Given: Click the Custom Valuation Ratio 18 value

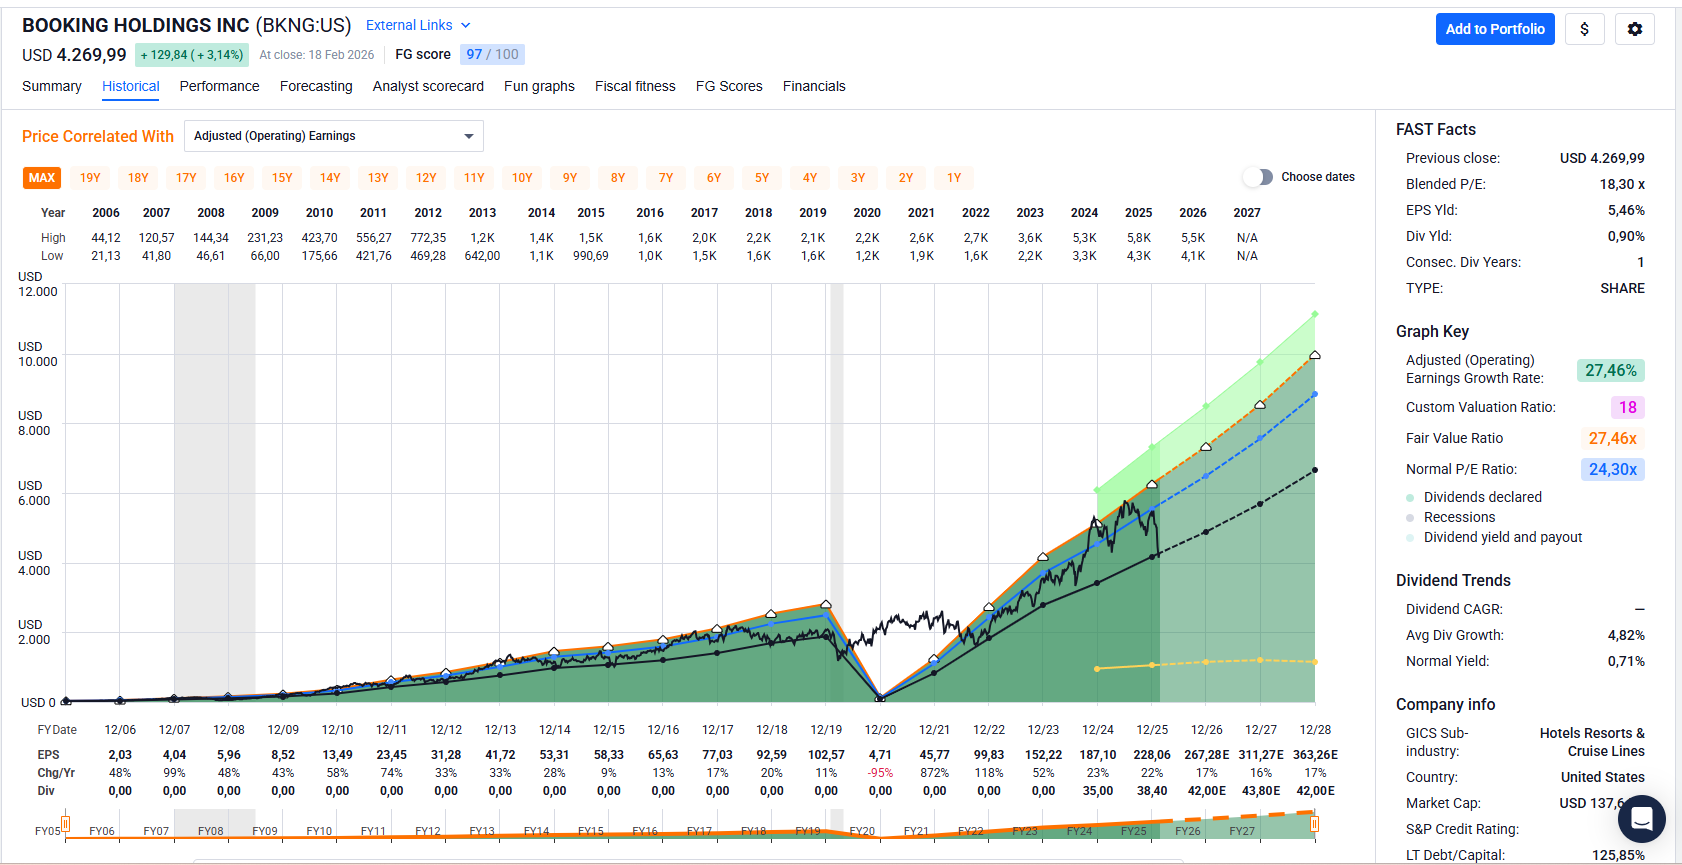Looking at the screenshot, I should click(1627, 407).
